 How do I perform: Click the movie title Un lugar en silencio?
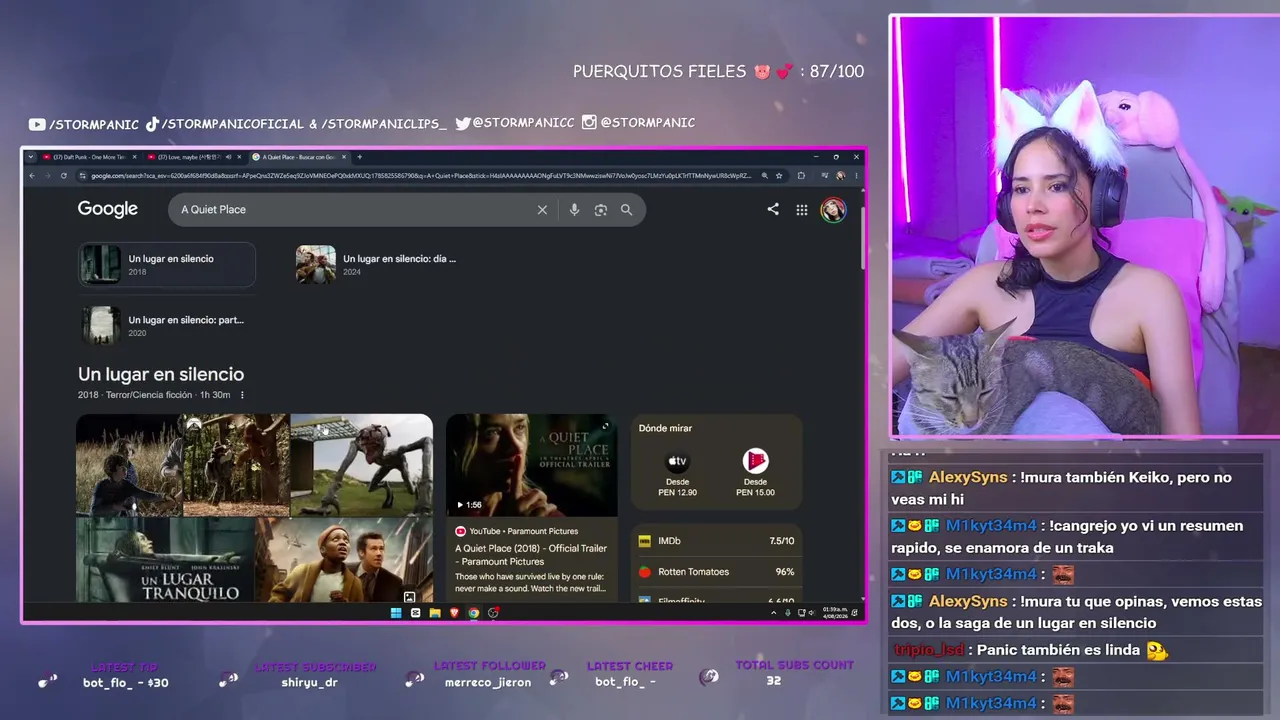pos(161,374)
